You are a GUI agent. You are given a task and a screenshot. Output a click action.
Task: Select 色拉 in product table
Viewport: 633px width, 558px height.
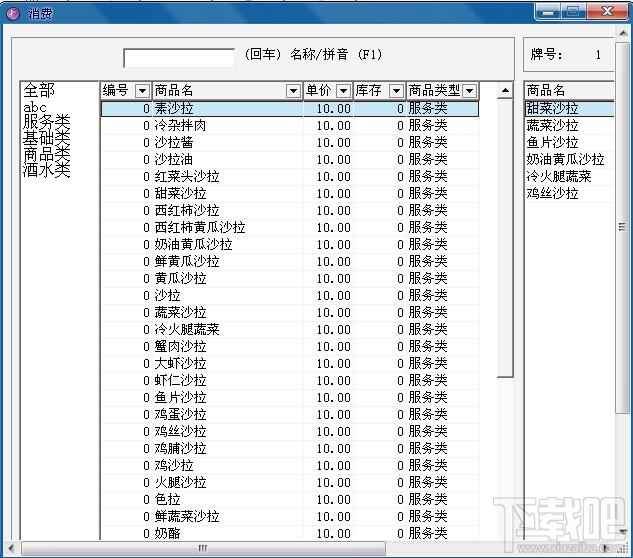[x=289, y=499]
